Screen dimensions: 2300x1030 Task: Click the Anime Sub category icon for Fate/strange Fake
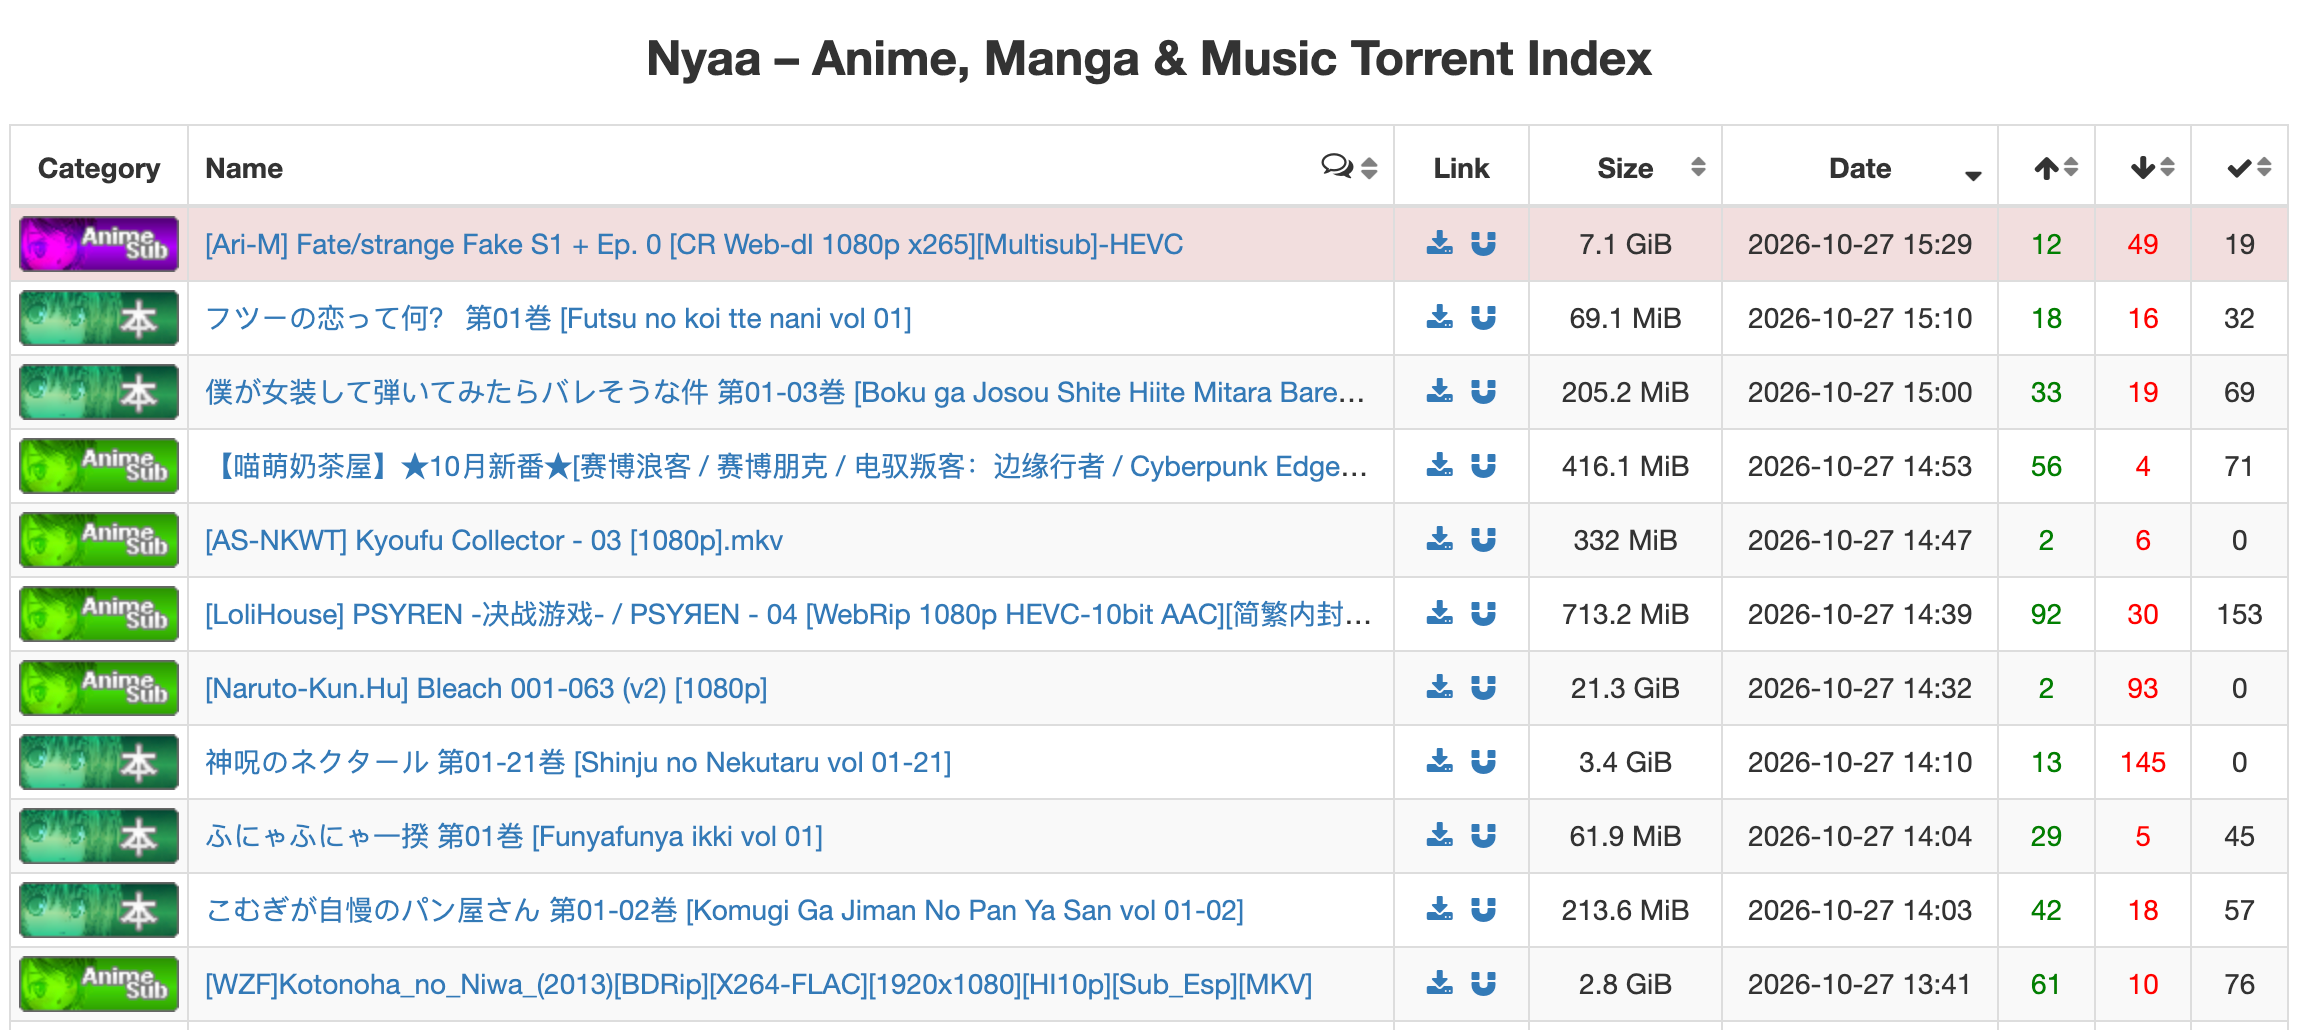click(99, 244)
